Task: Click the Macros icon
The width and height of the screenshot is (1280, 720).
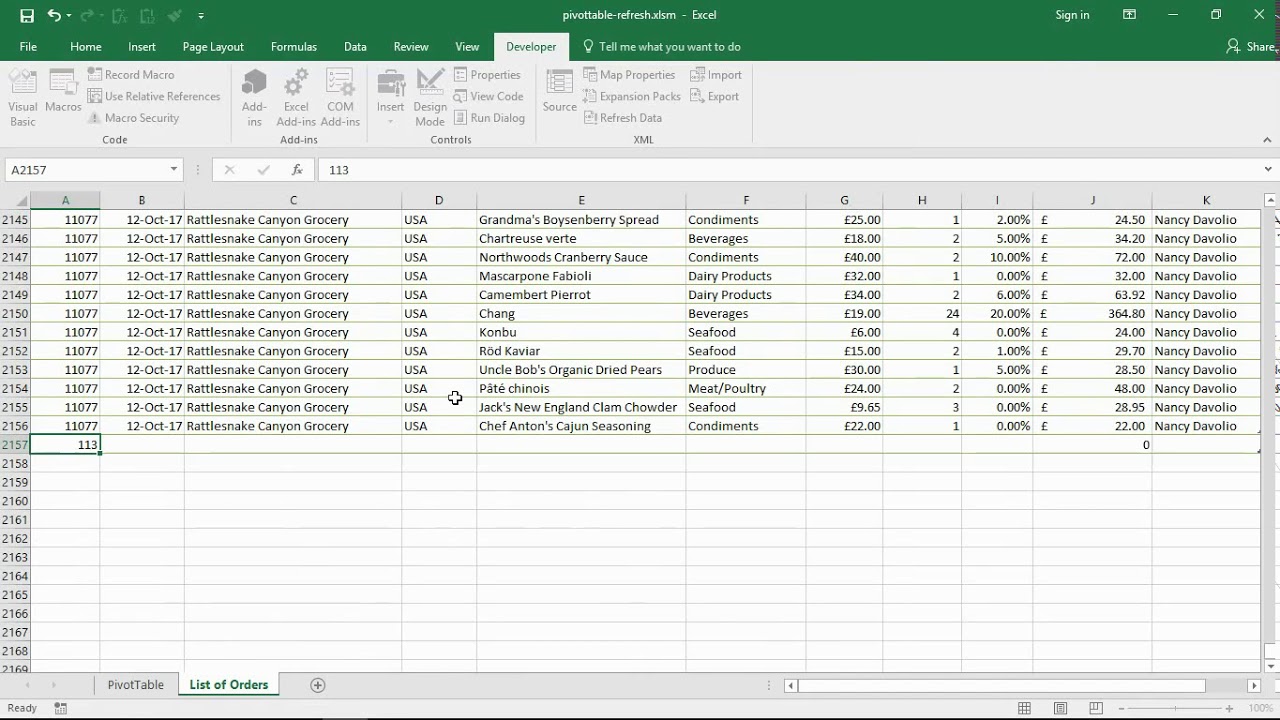Action: pos(62,95)
